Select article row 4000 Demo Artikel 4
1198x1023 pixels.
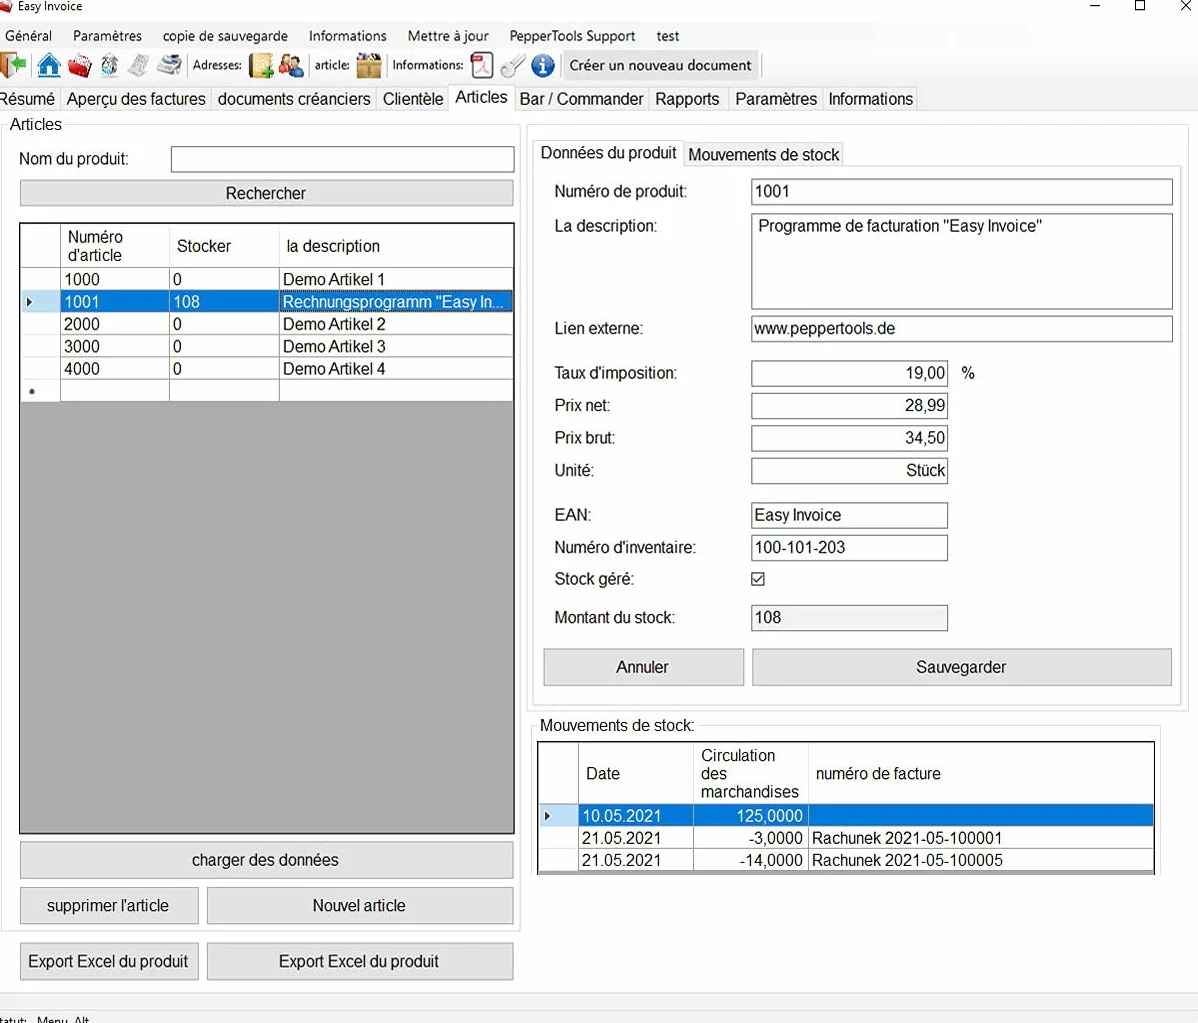pos(267,369)
